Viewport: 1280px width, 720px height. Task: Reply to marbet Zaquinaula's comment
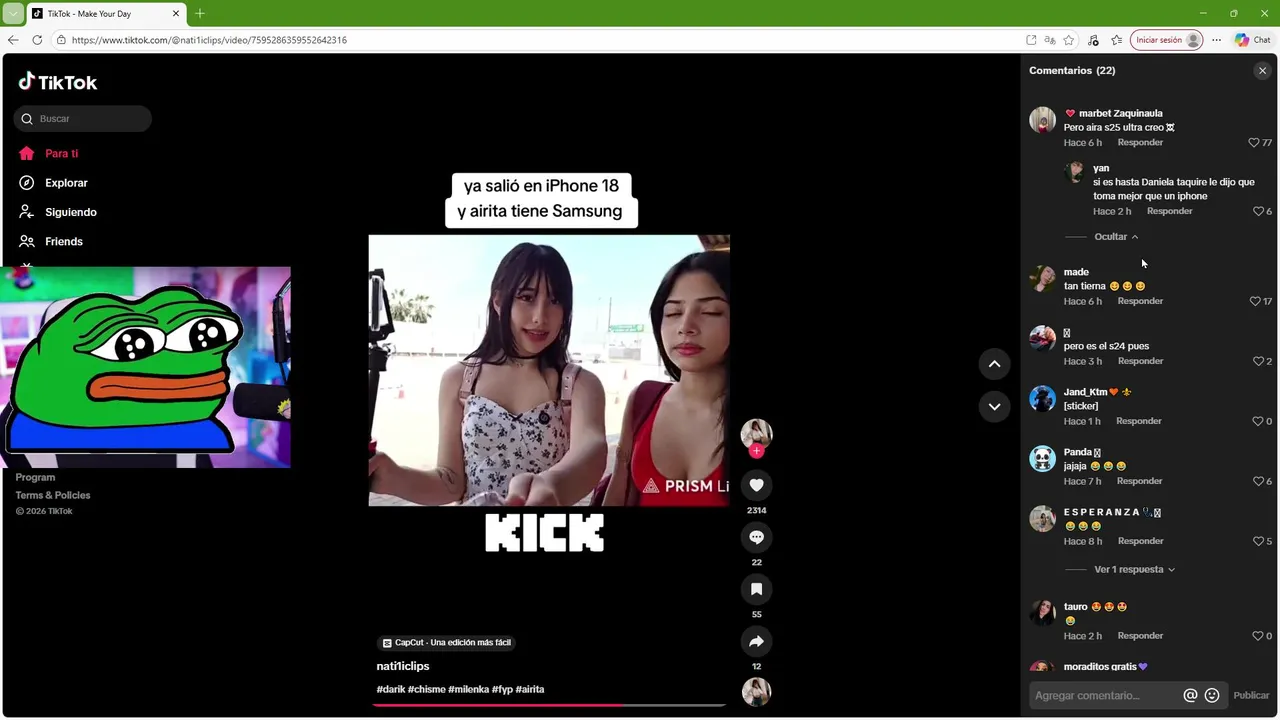[x=1140, y=143]
